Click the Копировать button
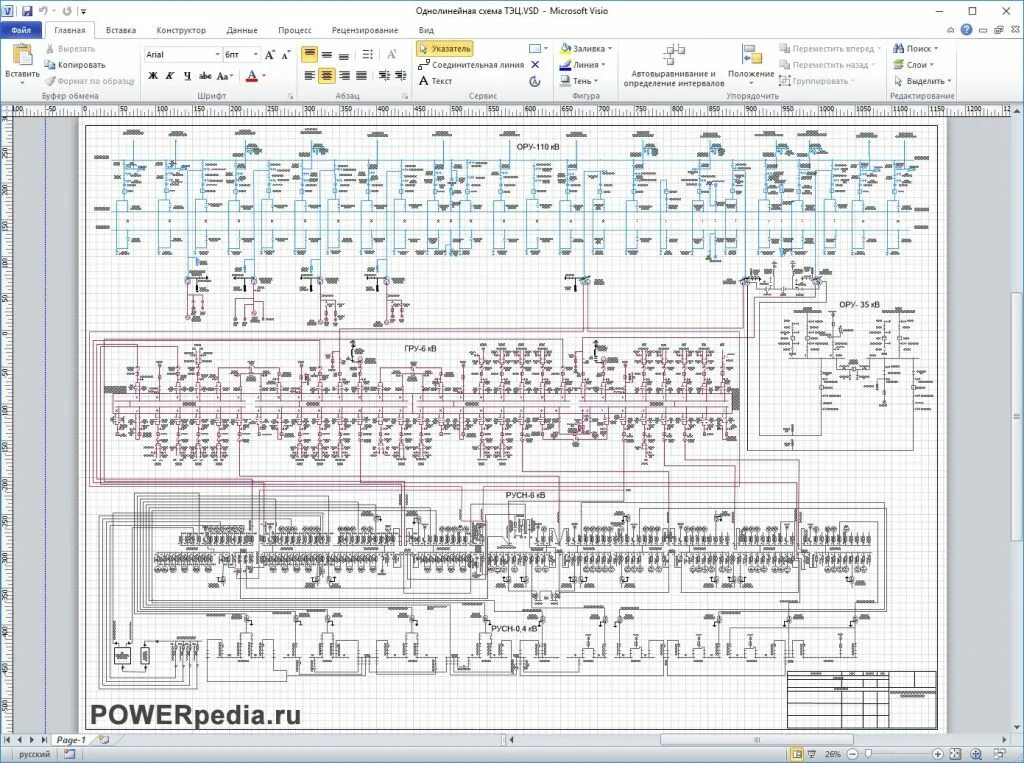This screenshot has width=1024, height=763. tap(75, 65)
